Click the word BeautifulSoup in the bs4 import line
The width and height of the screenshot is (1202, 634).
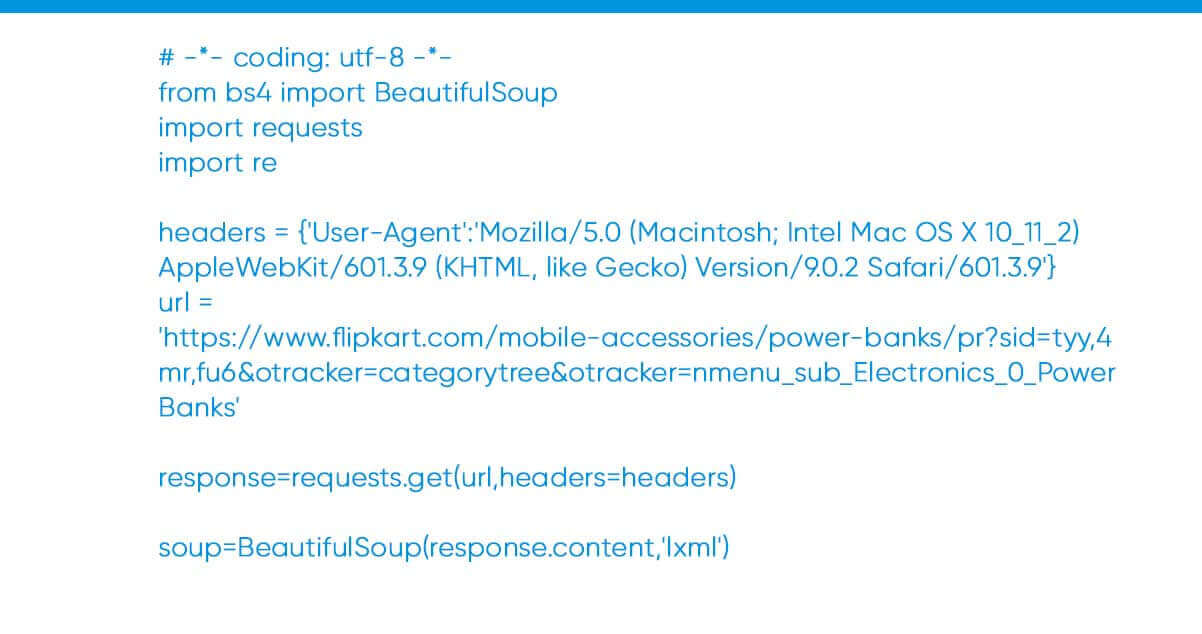(466, 93)
